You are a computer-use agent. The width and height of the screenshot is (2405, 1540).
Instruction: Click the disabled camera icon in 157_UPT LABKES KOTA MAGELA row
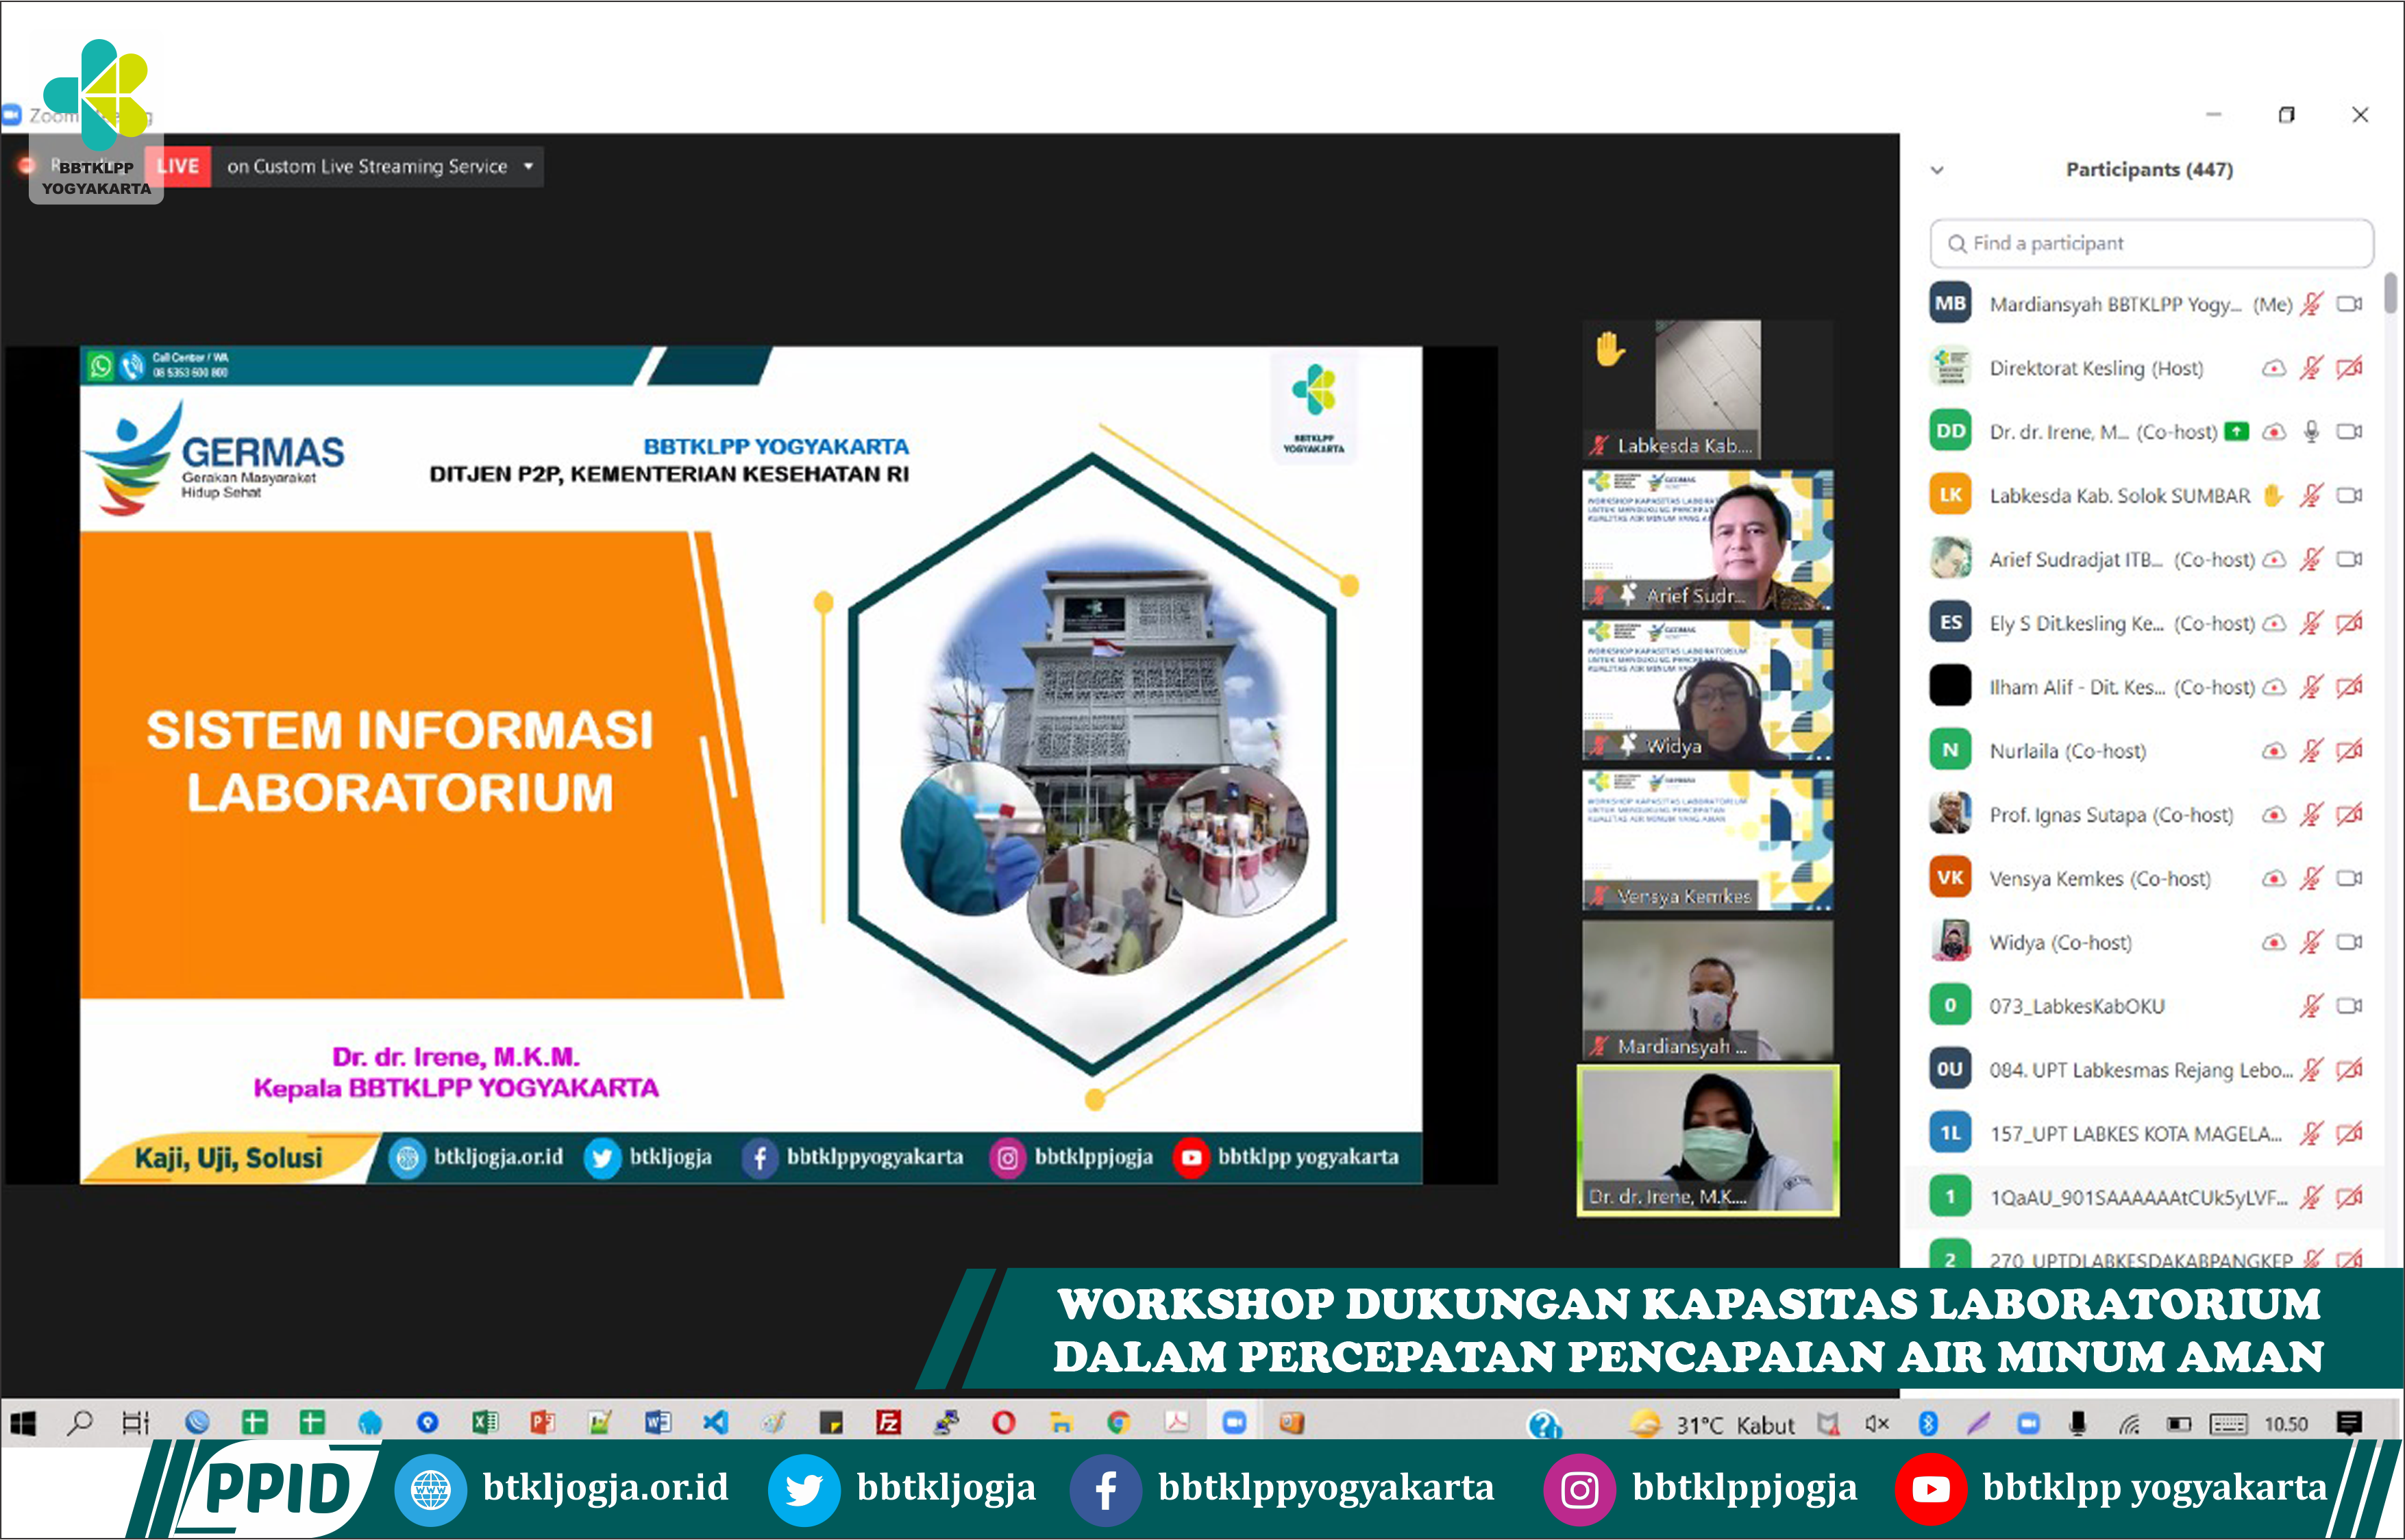coord(2350,1133)
